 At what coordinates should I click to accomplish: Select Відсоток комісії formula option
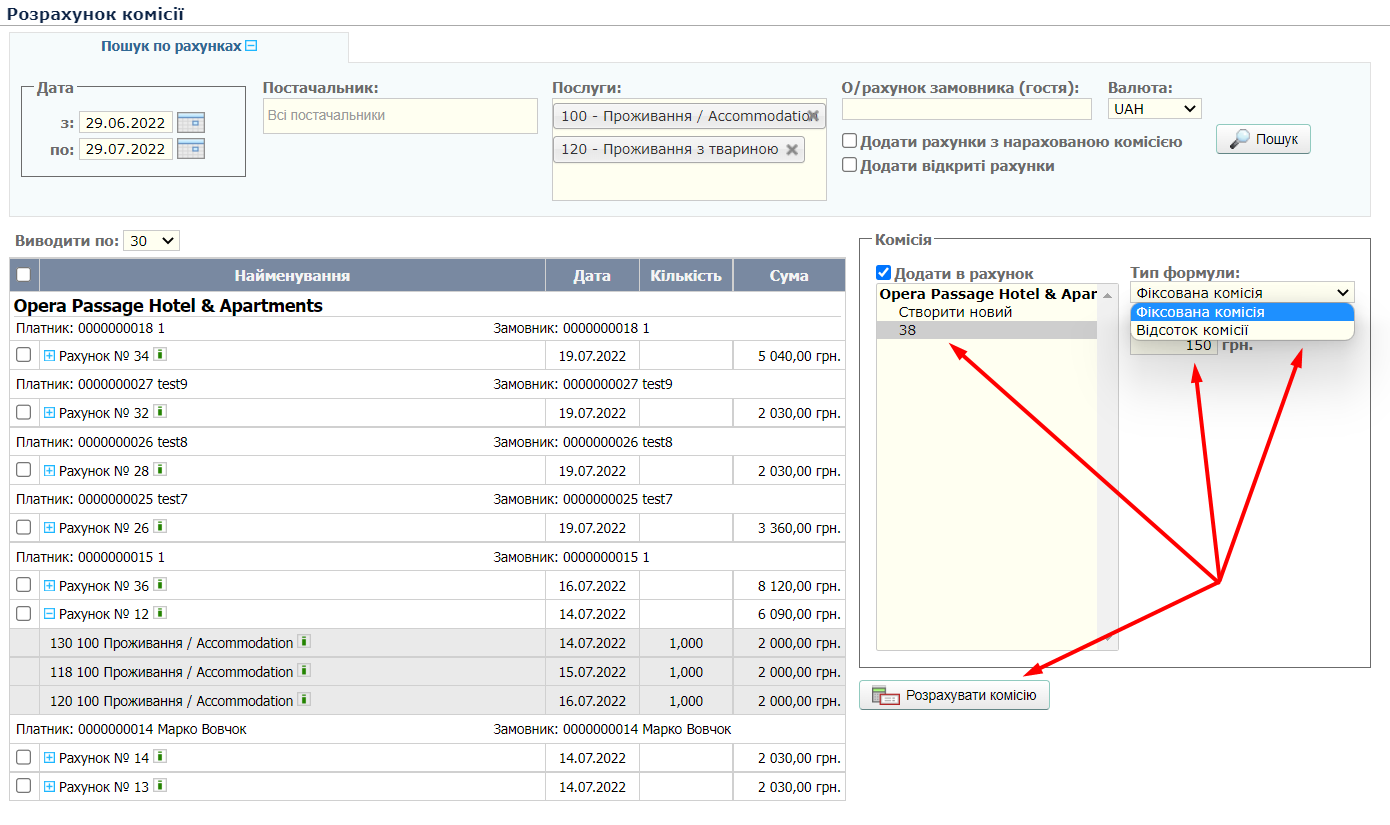[x=1192, y=330]
